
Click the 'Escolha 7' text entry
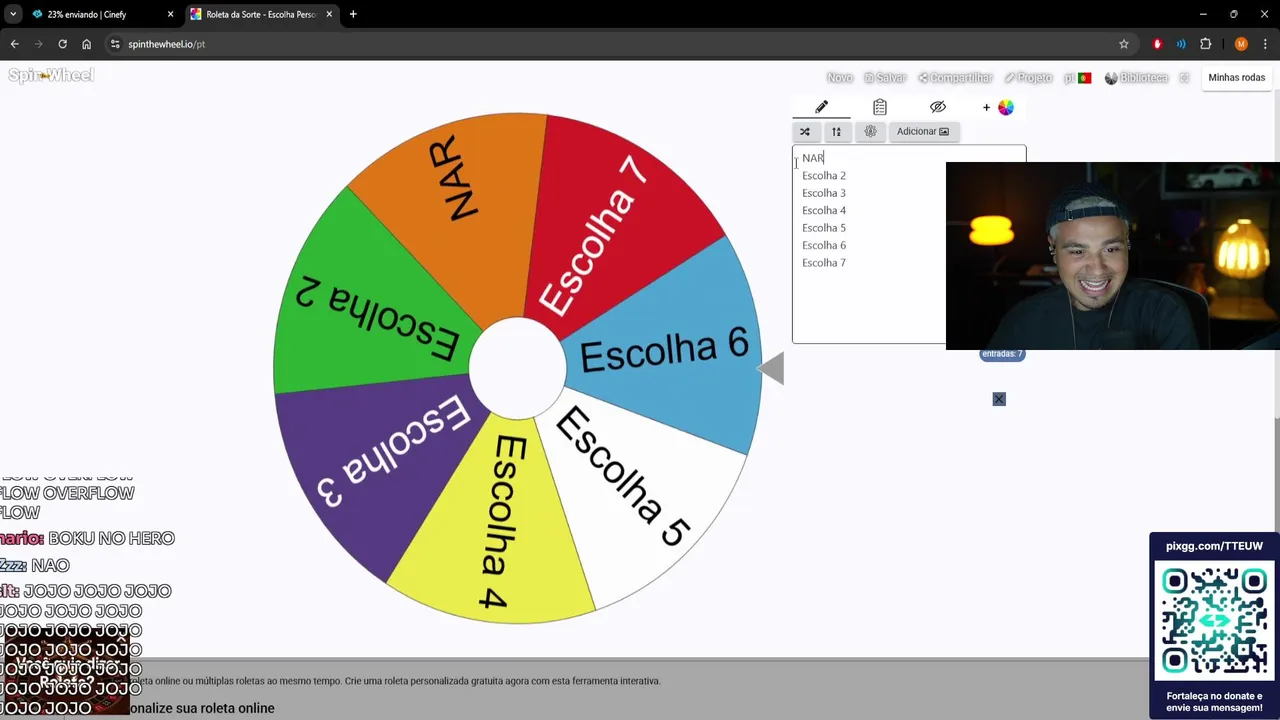824,263
